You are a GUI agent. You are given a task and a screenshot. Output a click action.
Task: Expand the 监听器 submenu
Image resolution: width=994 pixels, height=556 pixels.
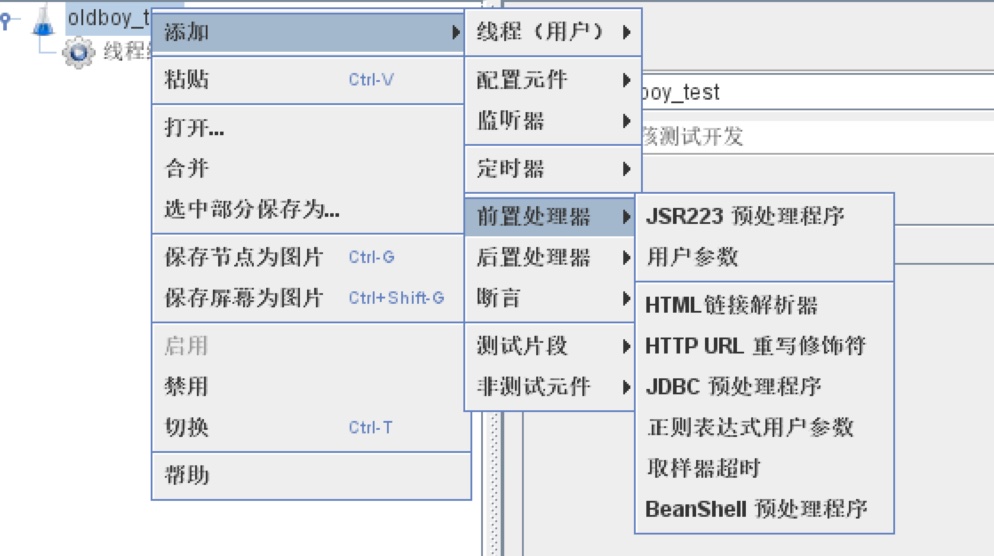coord(552,121)
